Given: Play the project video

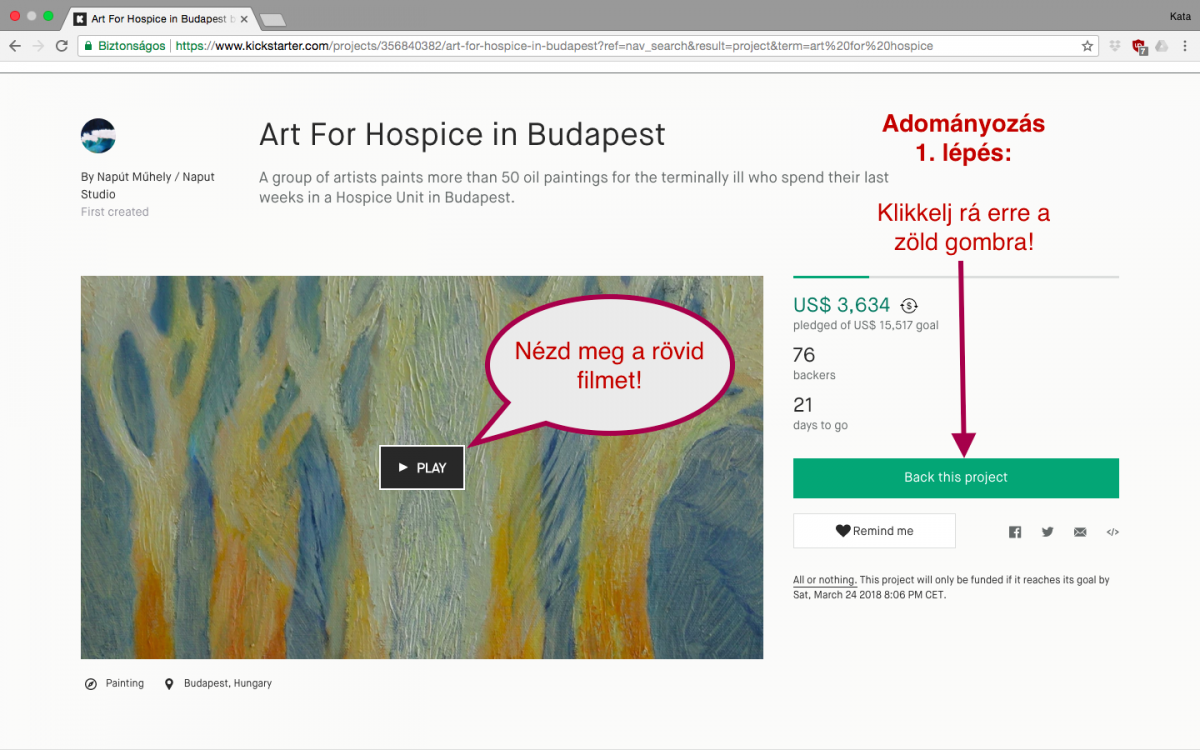Looking at the screenshot, I should click(x=422, y=467).
